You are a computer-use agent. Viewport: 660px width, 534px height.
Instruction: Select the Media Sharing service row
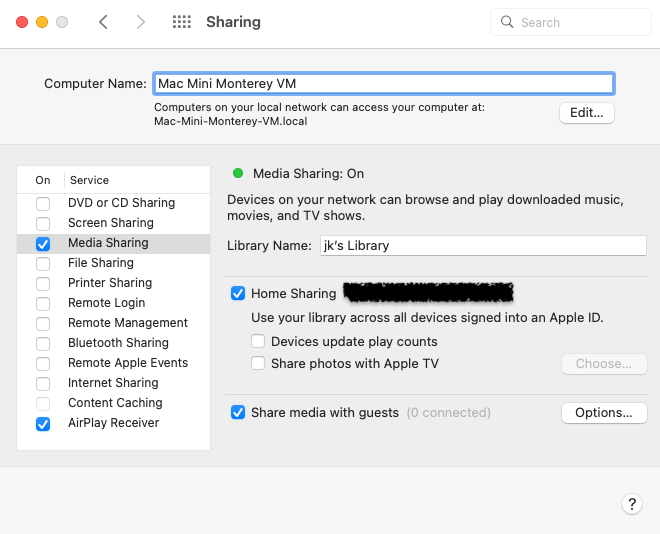pyautogui.click(x=114, y=243)
